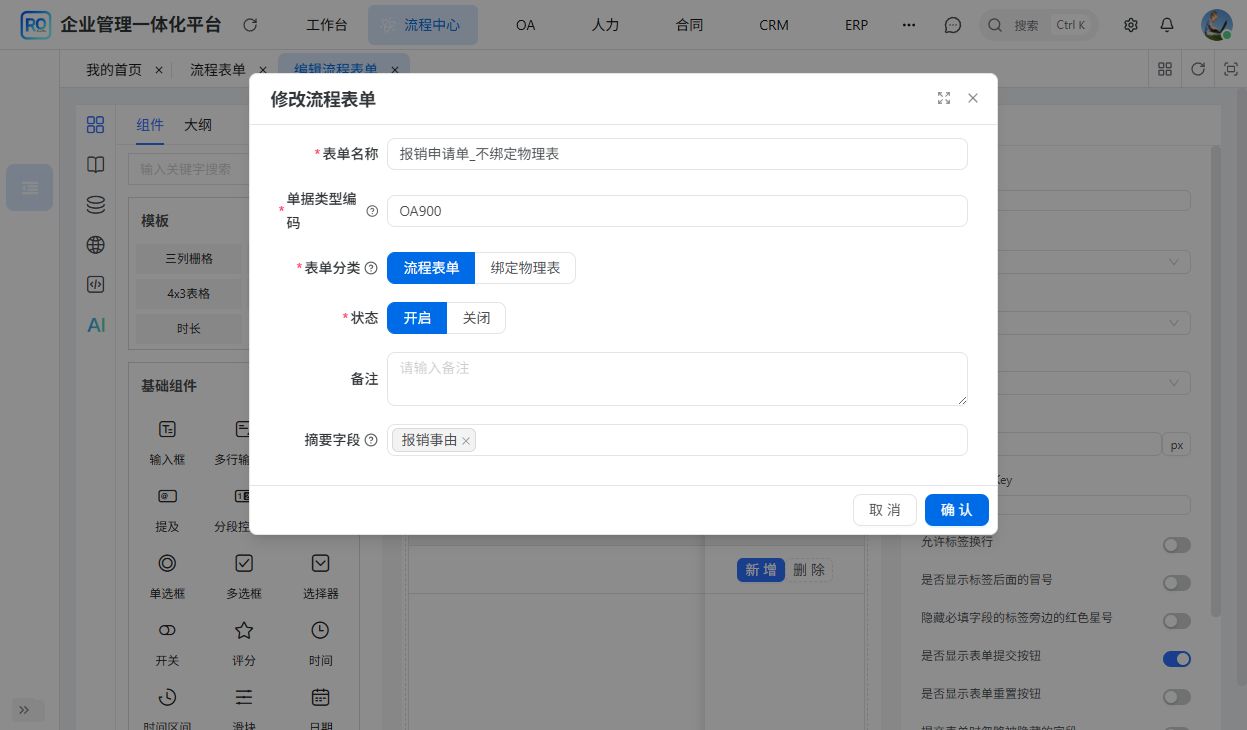This screenshot has height=730, width=1247.
Task: Switch to 大纲 panel tab
Action: click(x=198, y=125)
